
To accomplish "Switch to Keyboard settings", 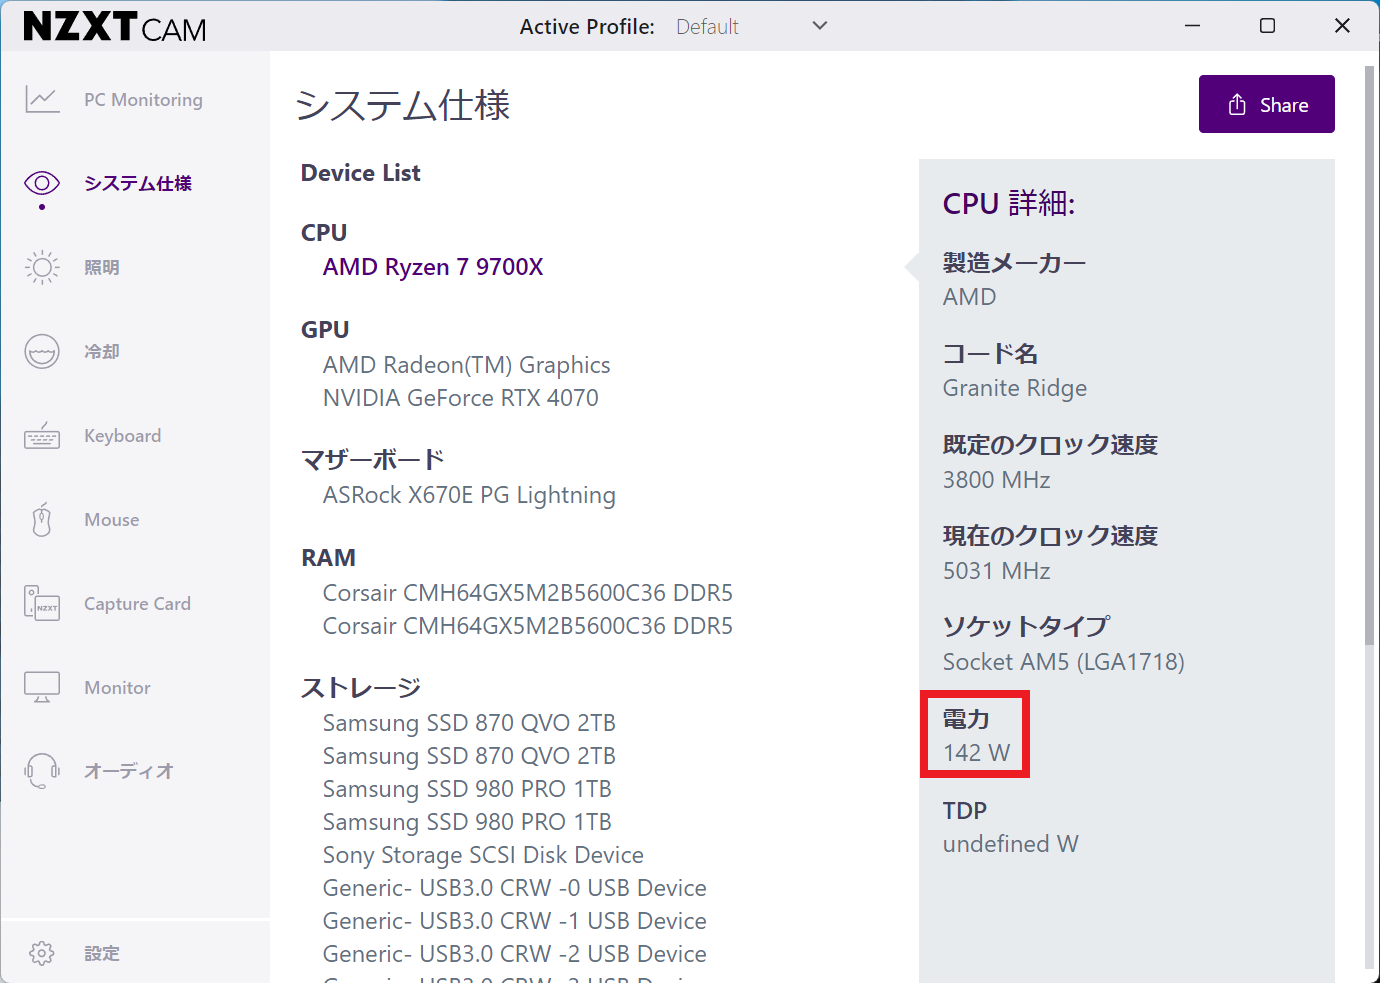I will (122, 436).
